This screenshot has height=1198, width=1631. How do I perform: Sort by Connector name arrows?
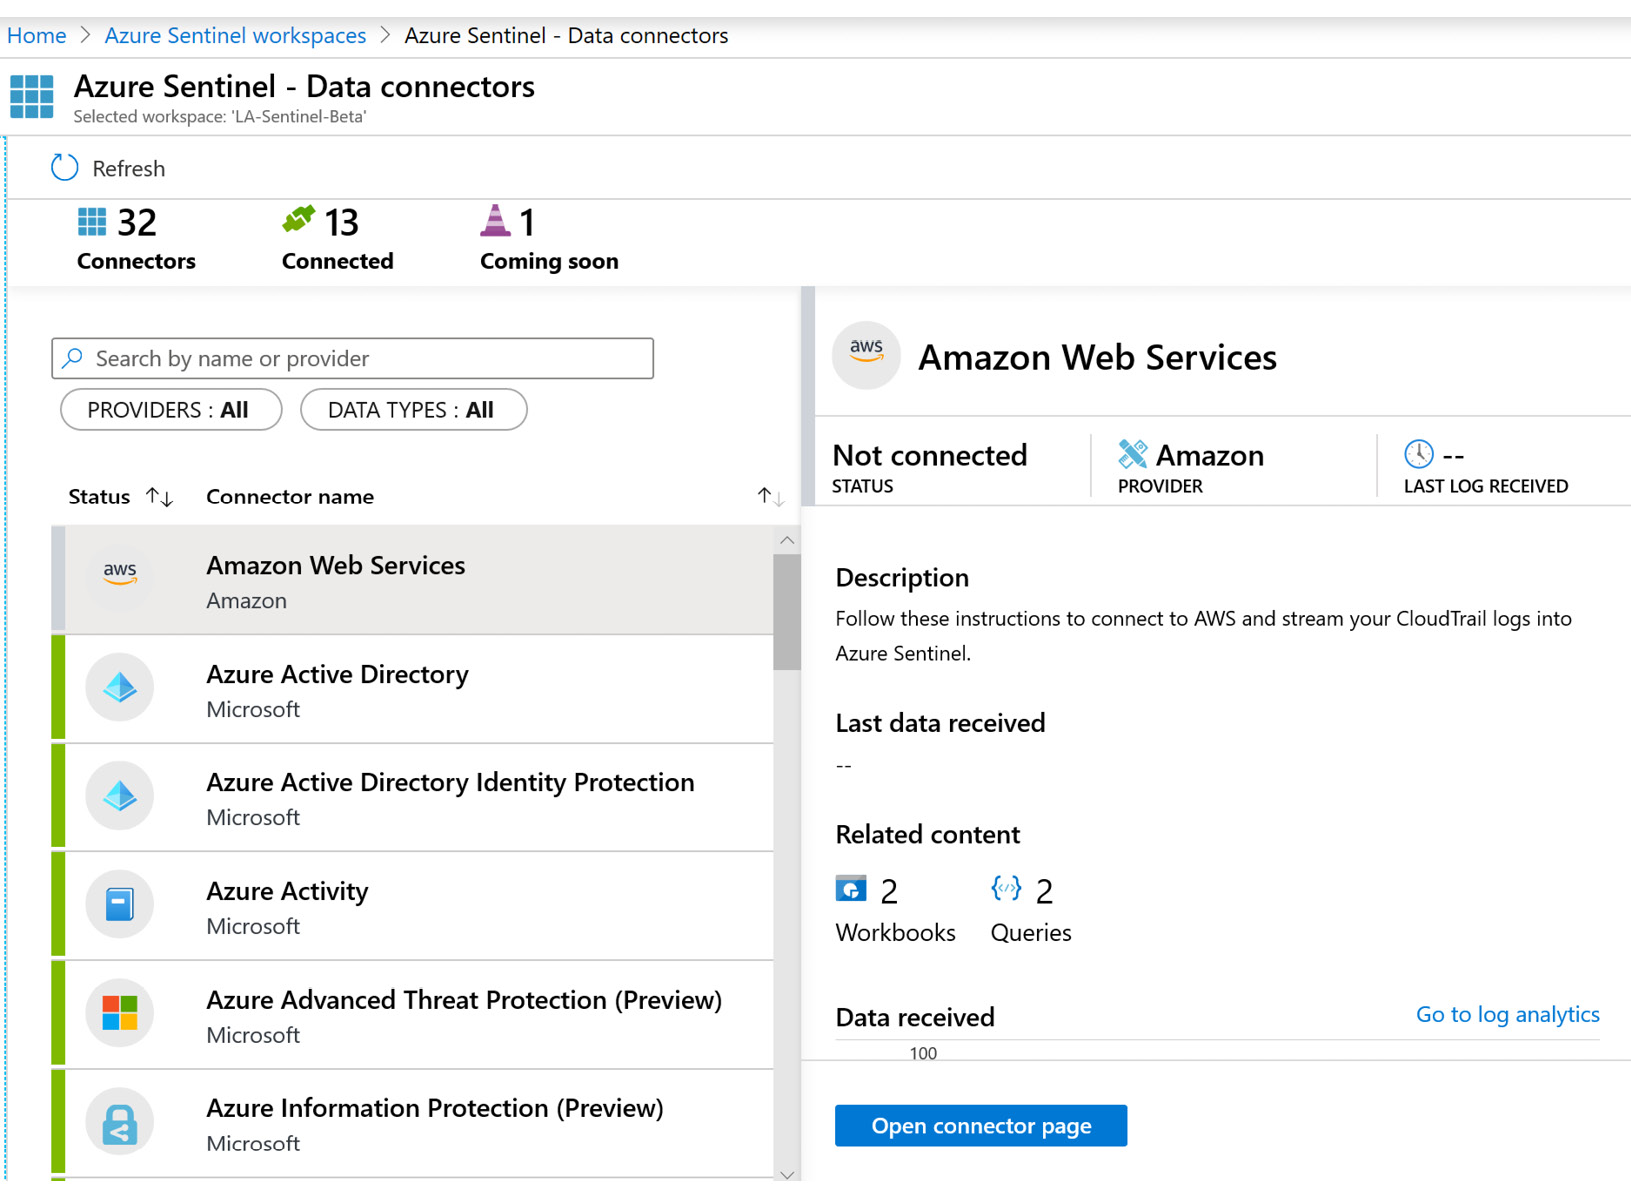point(769,496)
